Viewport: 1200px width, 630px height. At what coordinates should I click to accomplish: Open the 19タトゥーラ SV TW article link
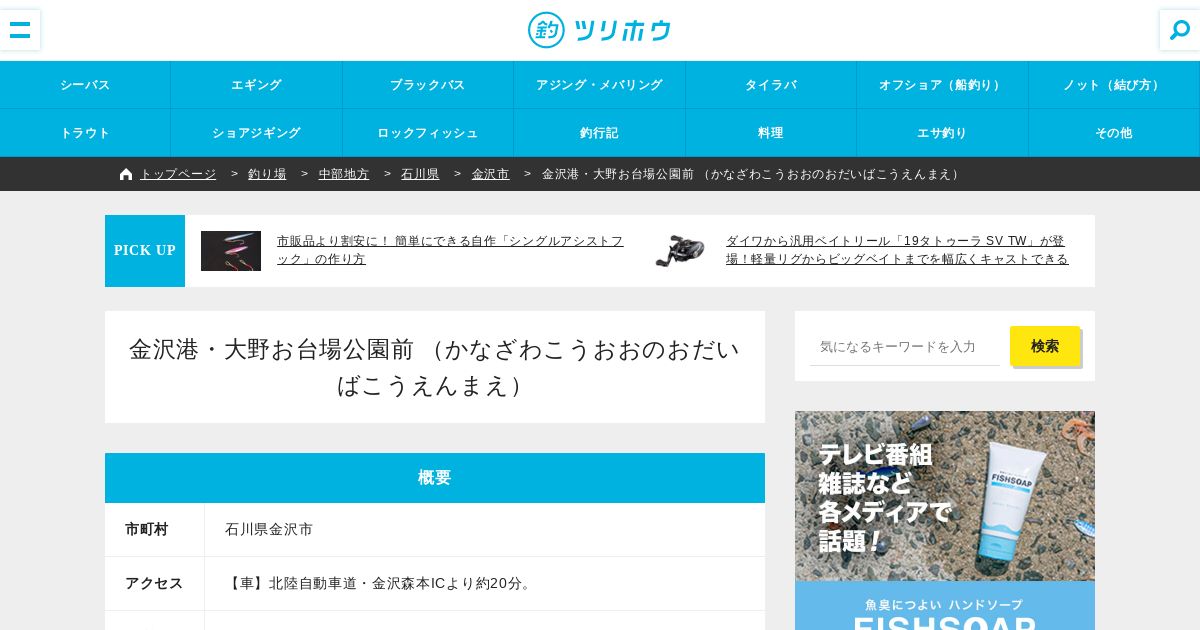tap(897, 250)
